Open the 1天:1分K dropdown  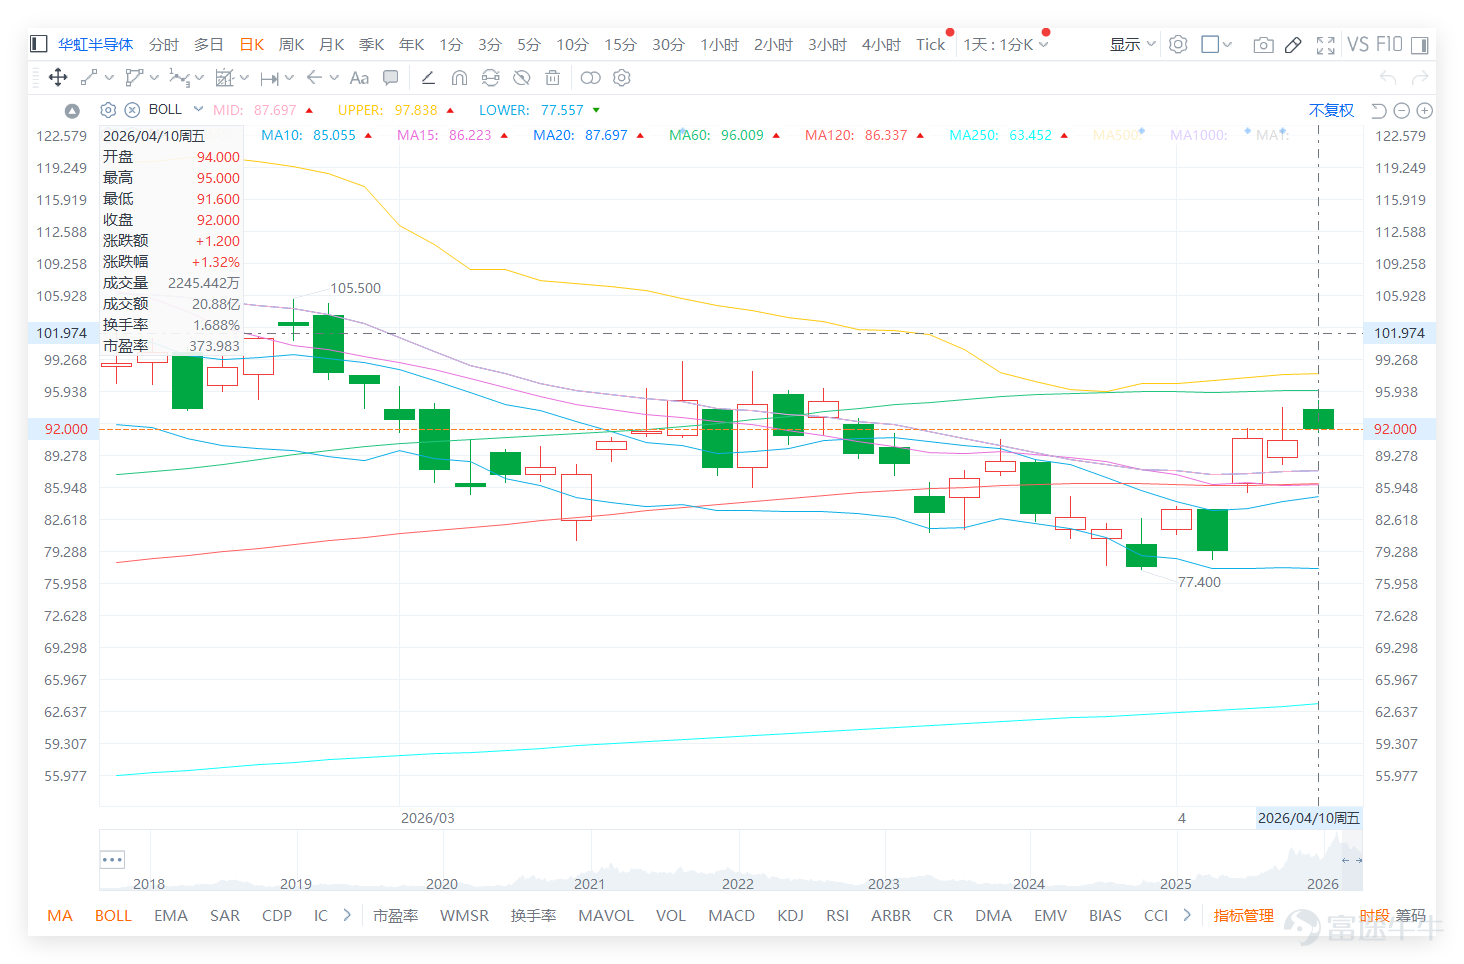coord(1006,44)
